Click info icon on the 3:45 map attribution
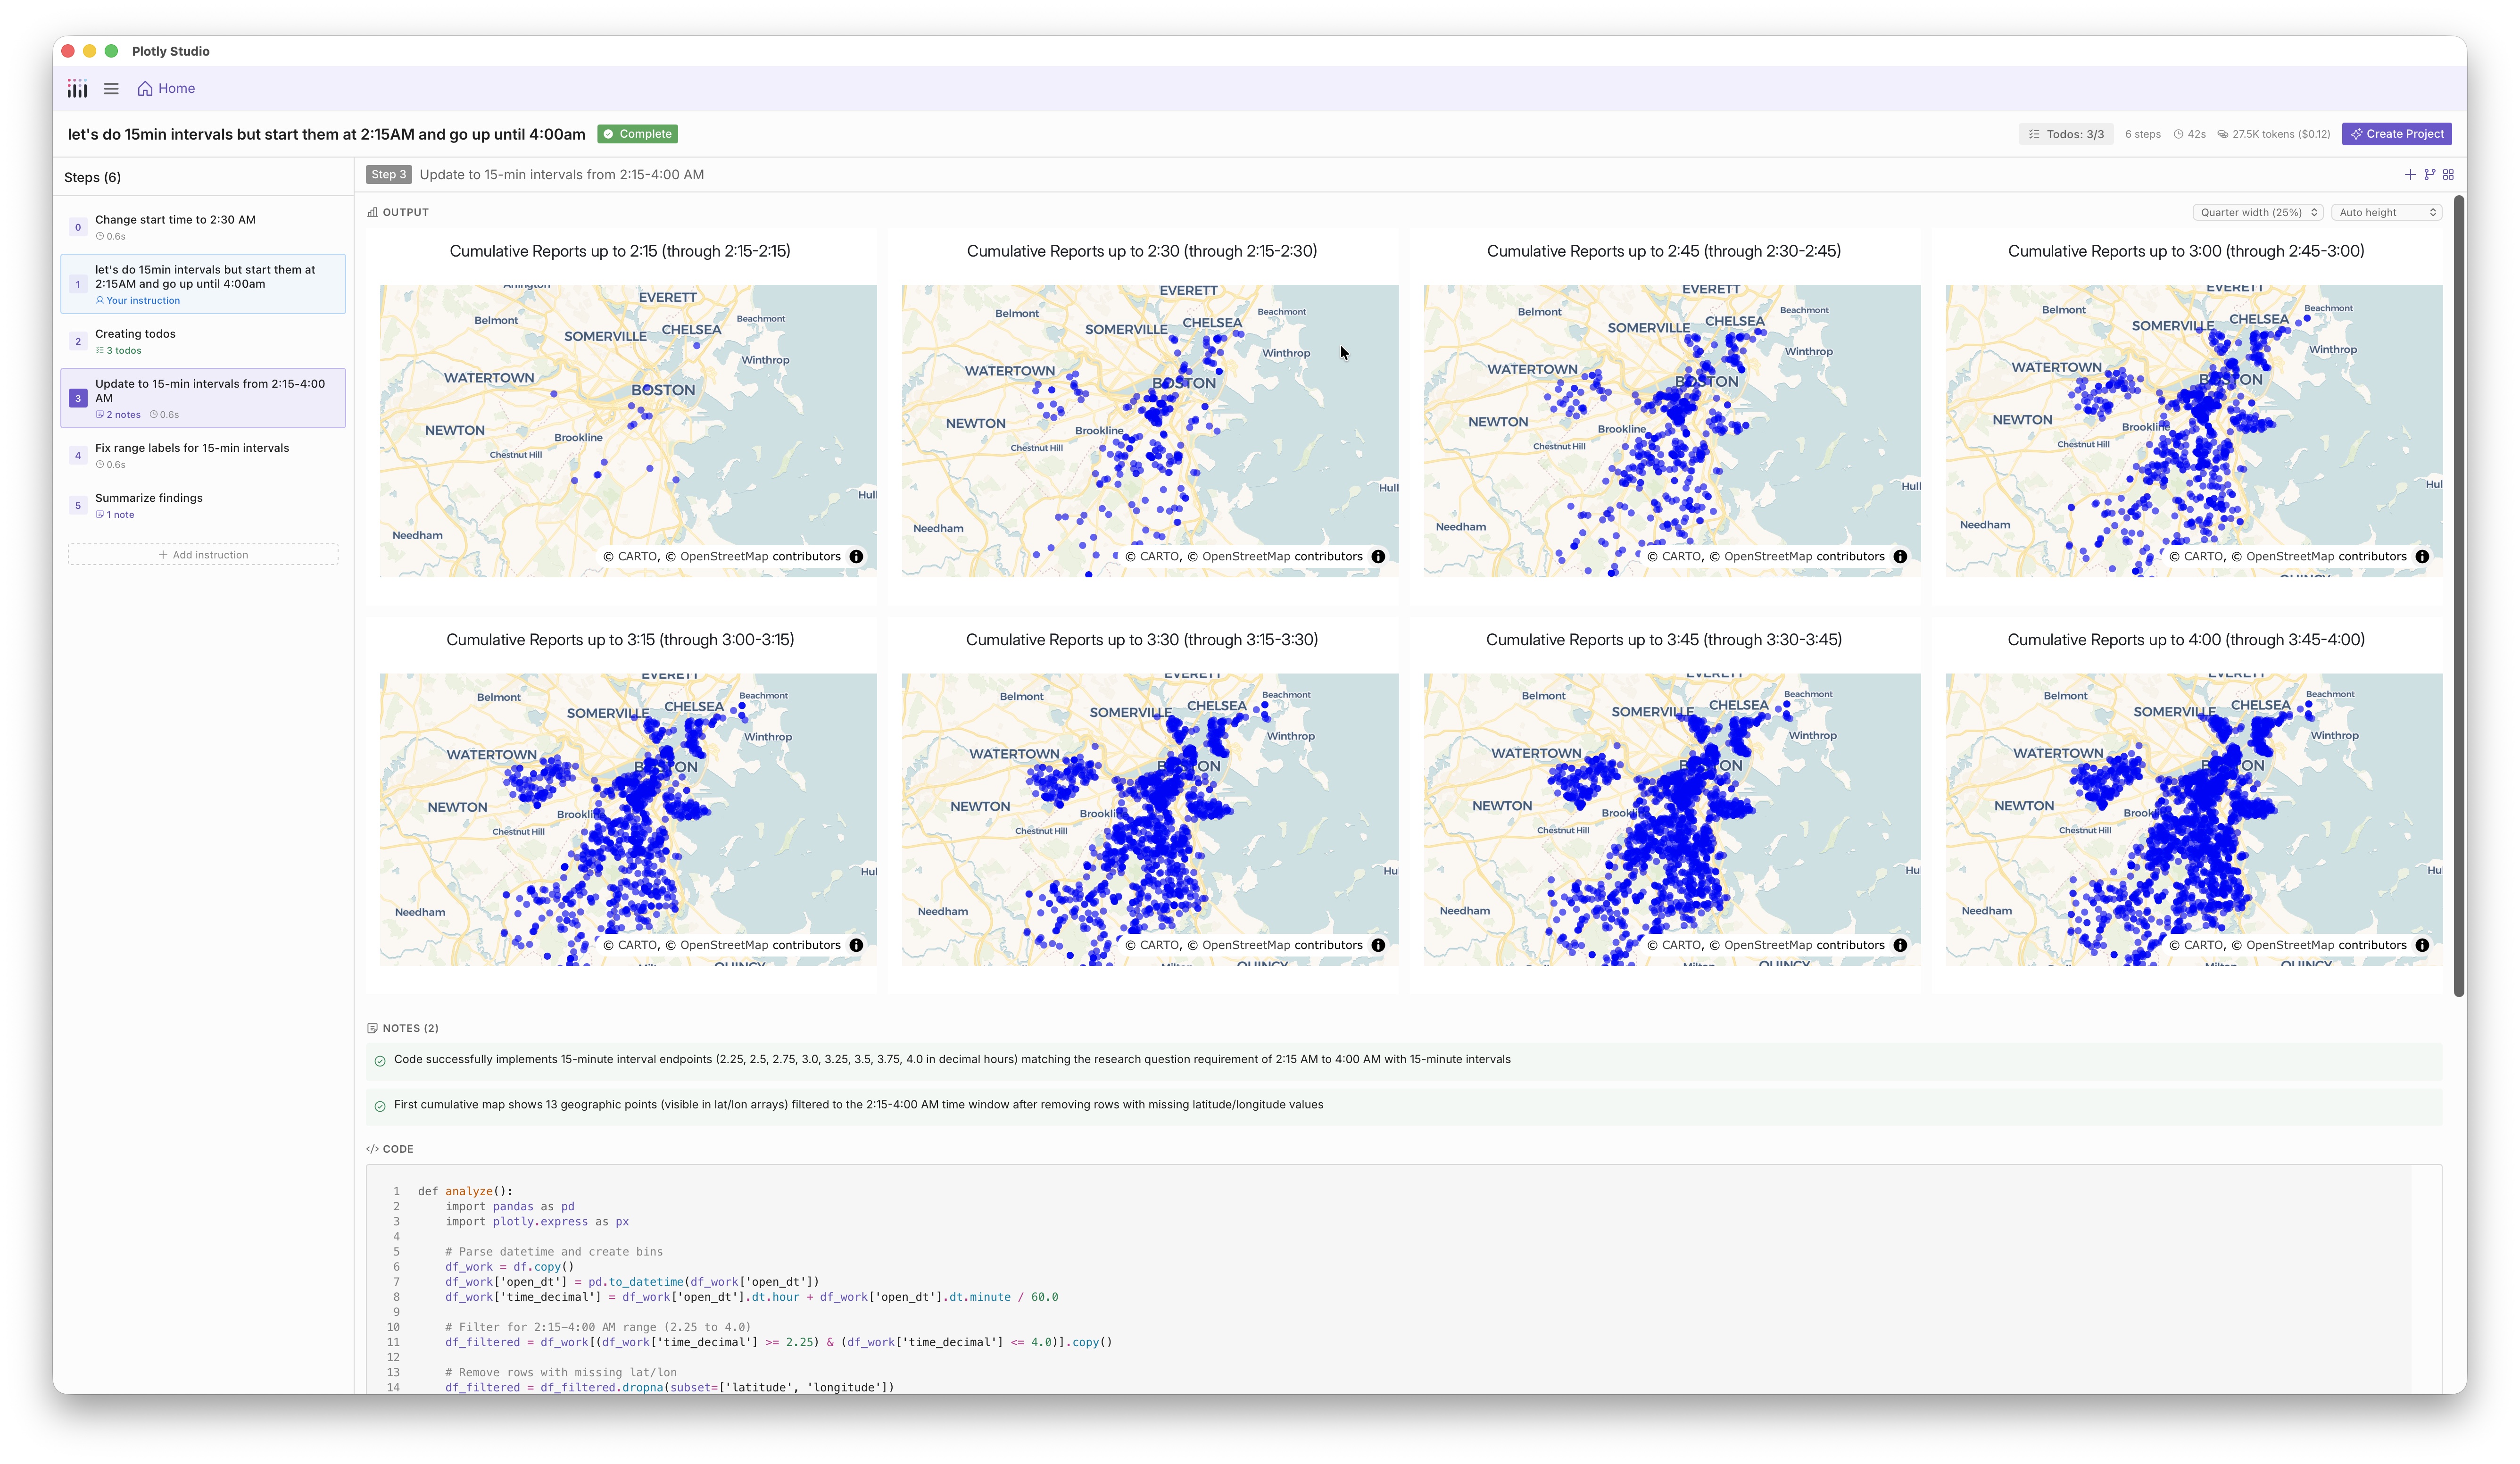Screen dimensions: 2520x1464 click(1900, 945)
